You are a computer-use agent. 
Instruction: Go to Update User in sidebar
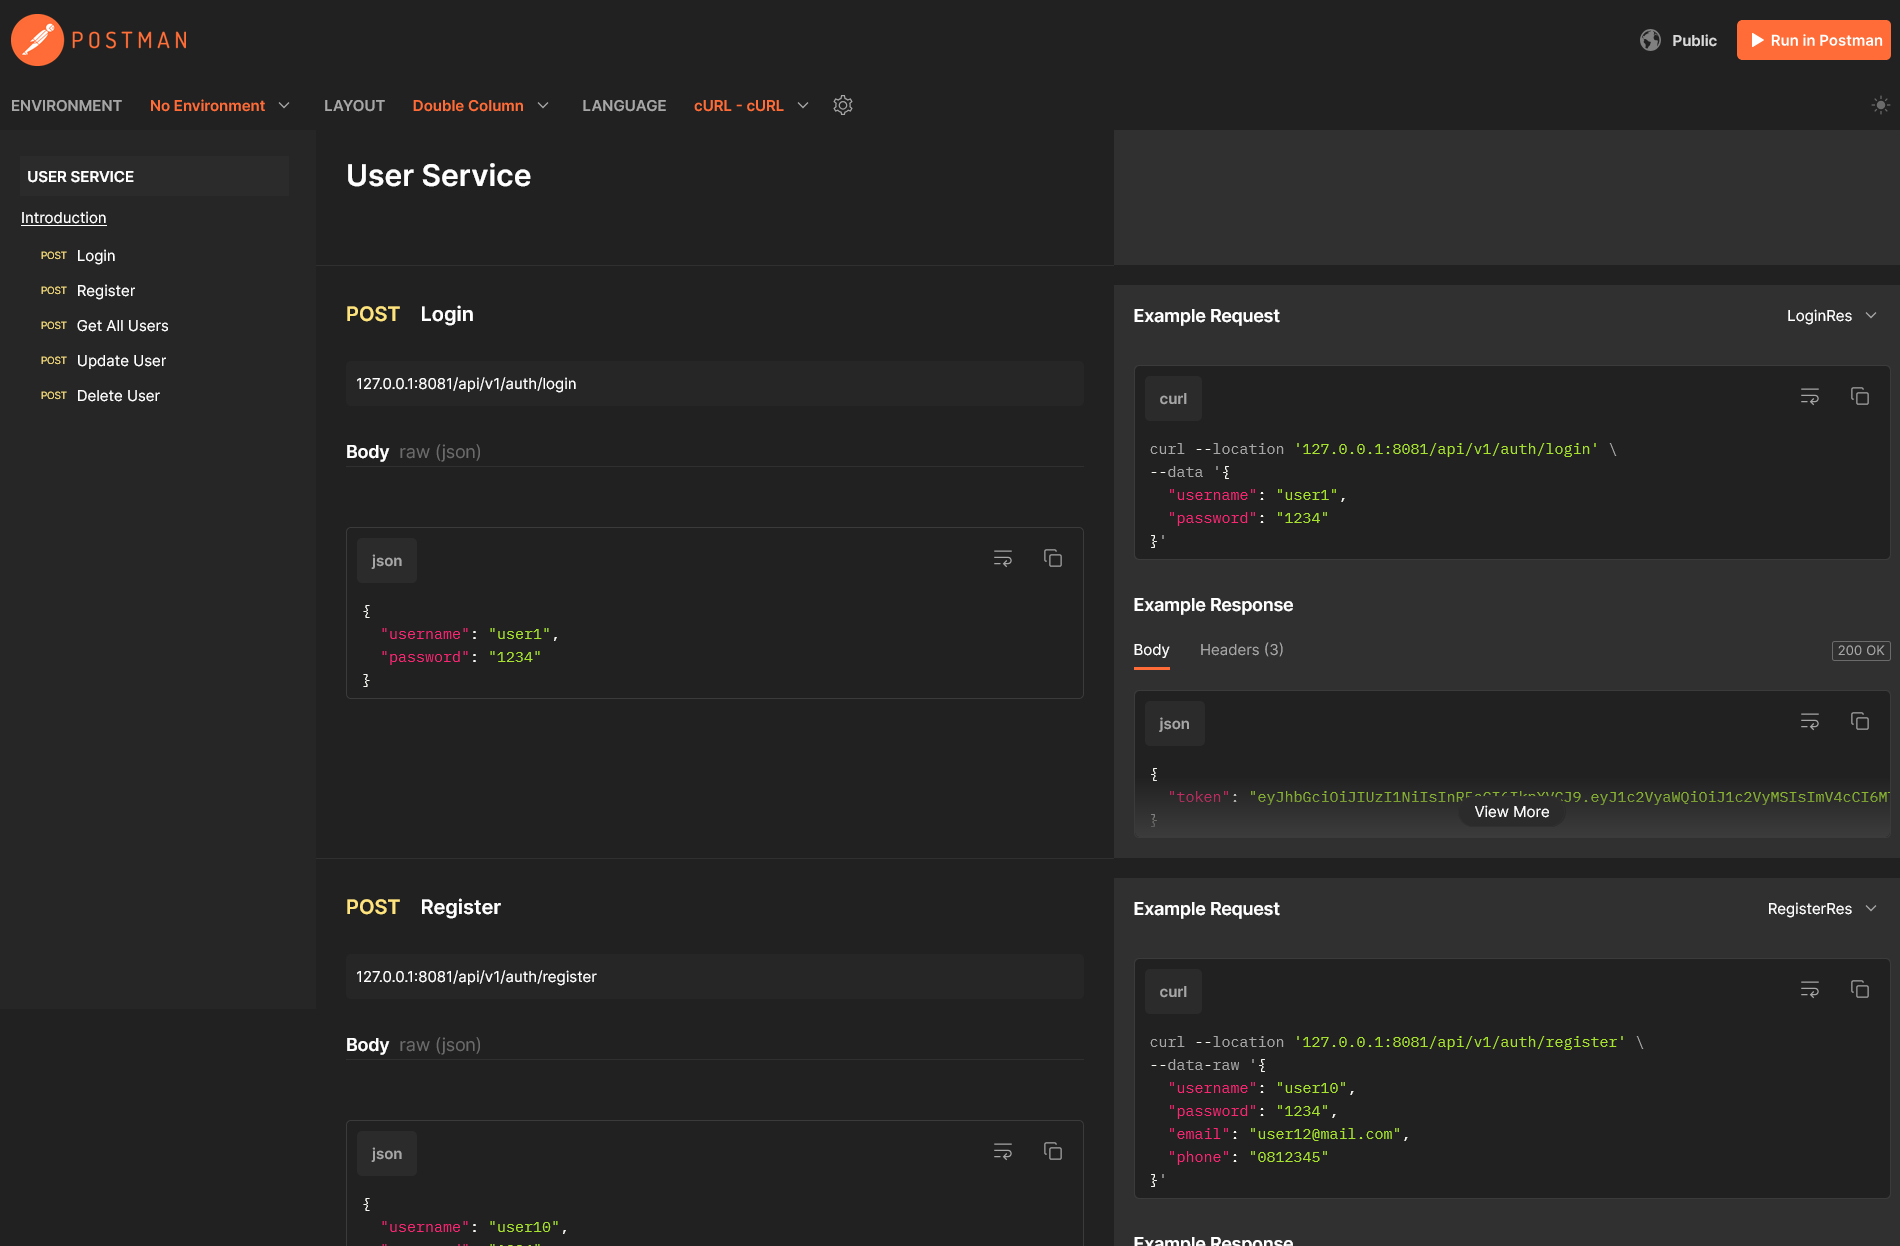coord(122,361)
